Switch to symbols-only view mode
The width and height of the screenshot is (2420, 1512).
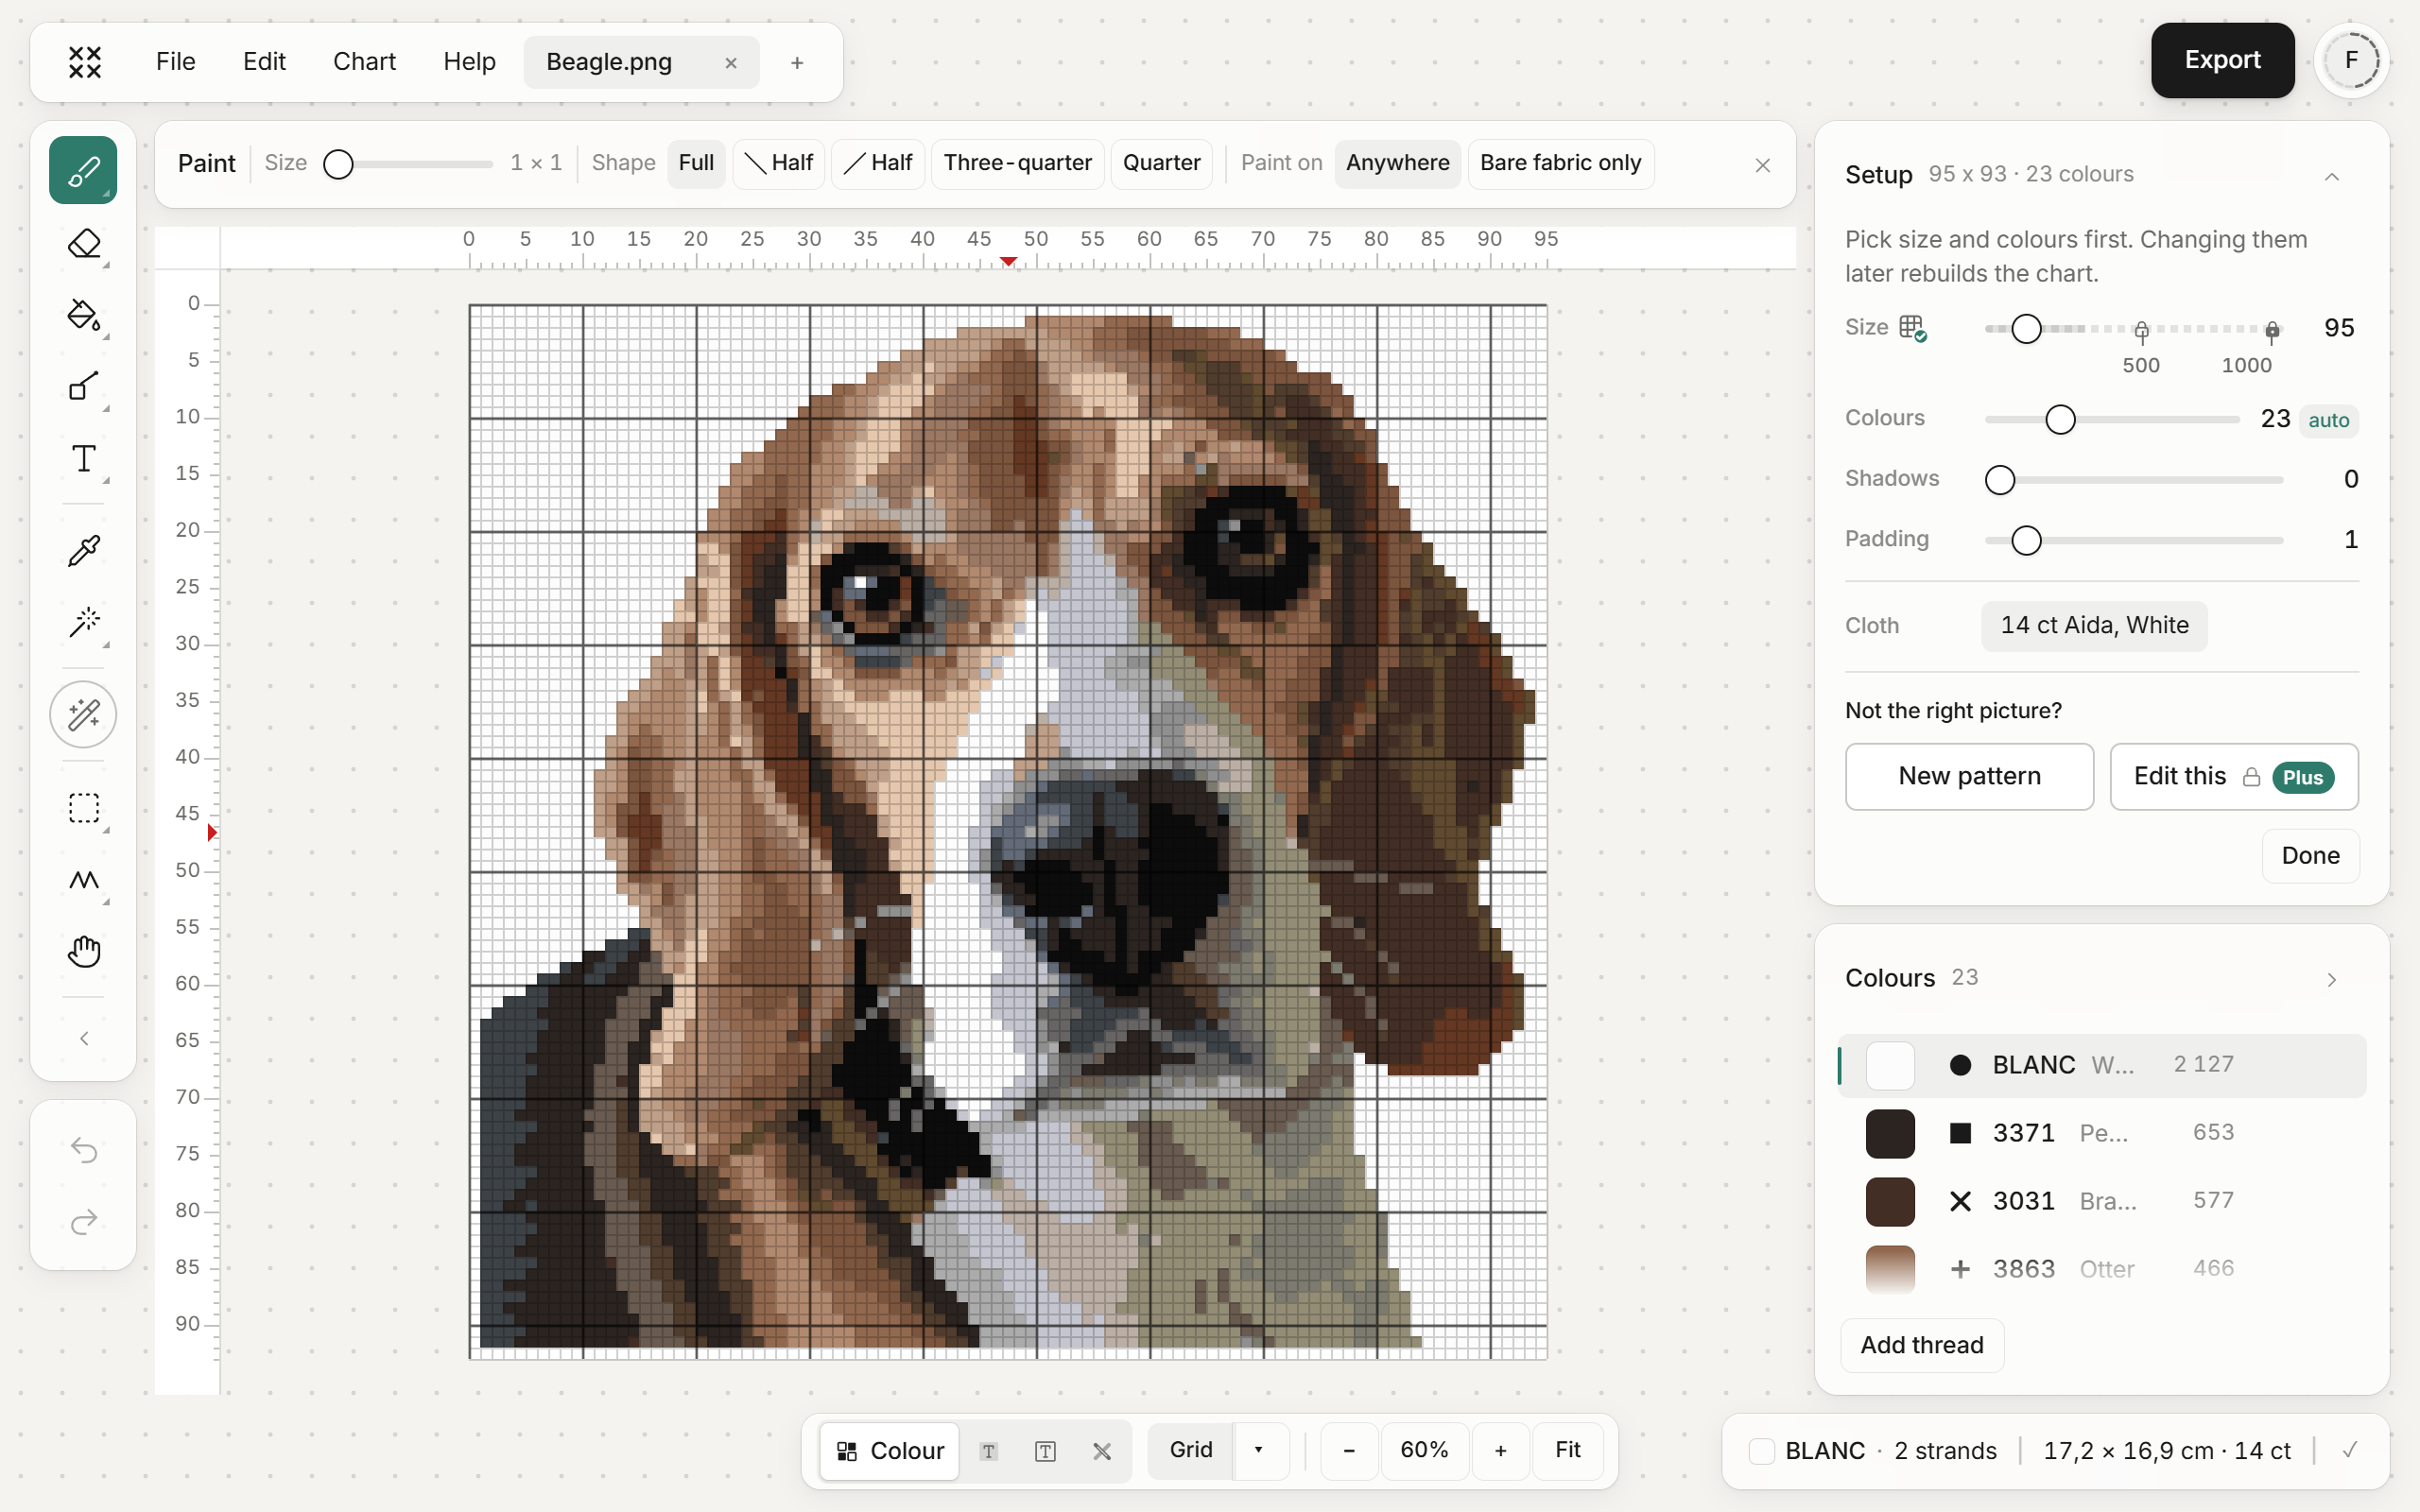click(x=988, y=1451)
